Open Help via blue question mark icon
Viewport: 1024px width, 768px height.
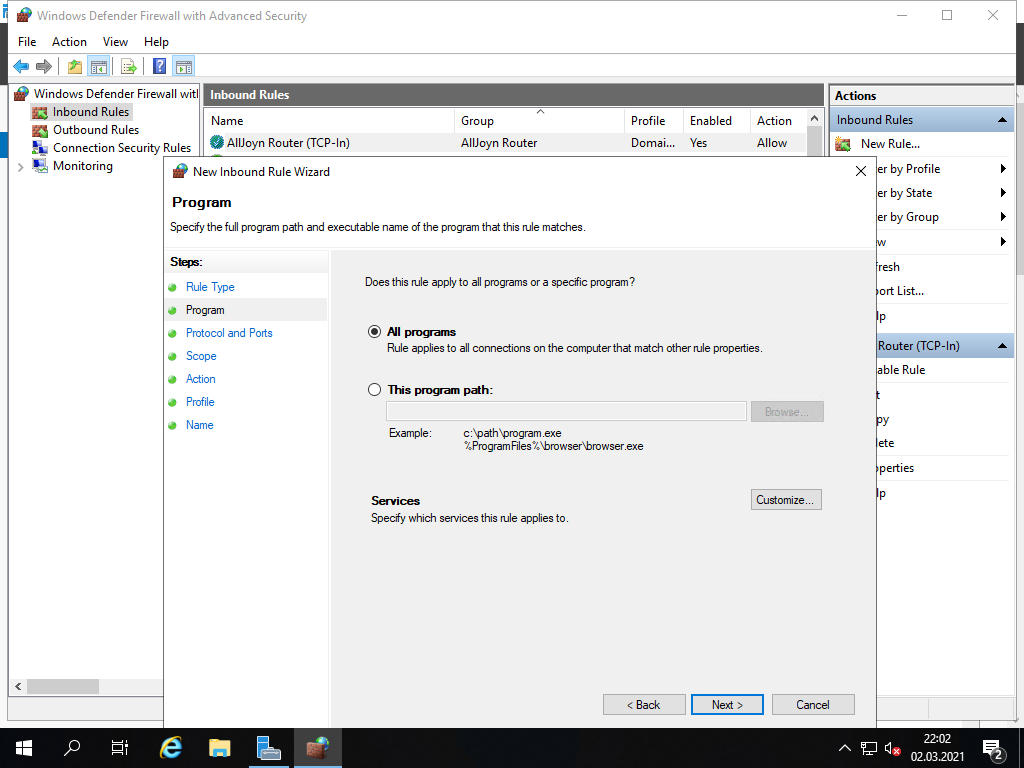click(159, 67)
